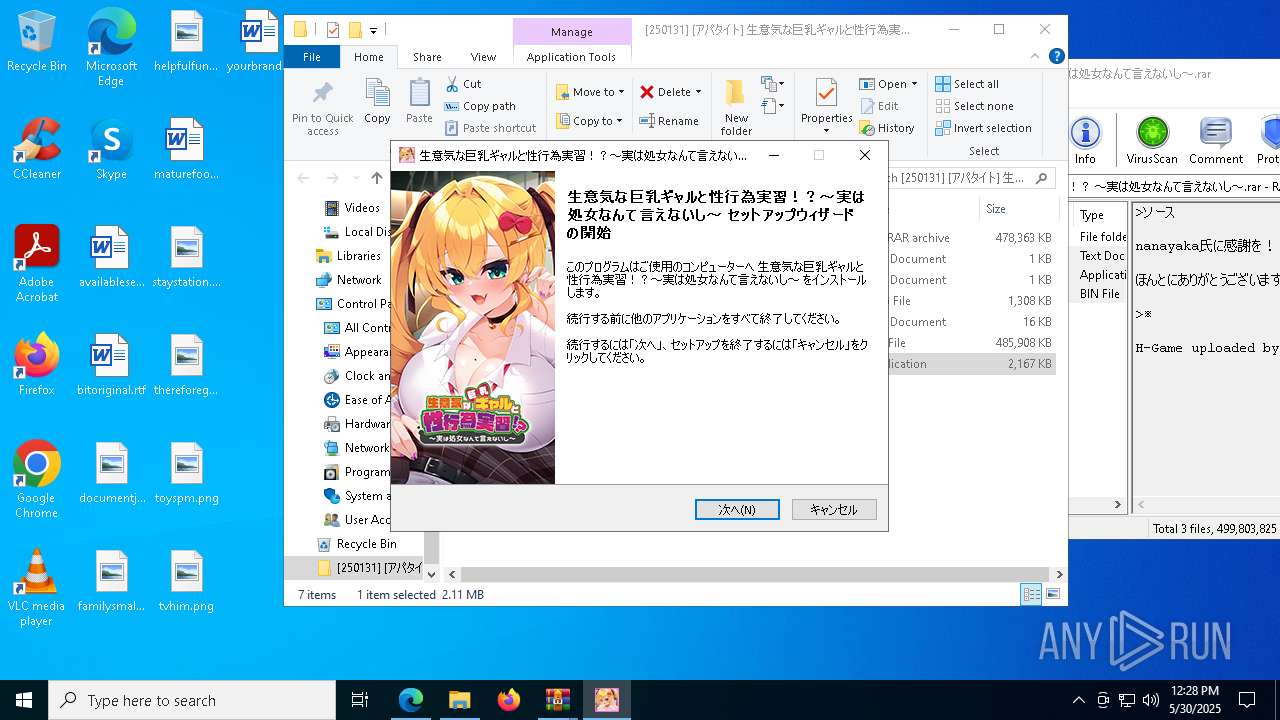
Task: Select Libraries in navigation pane
Action: (349, 256)
